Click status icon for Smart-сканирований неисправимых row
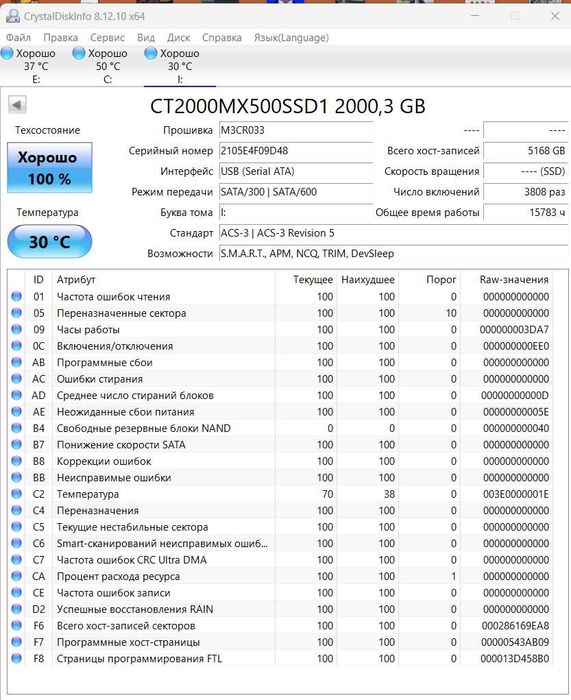 (x=17, y=543)
